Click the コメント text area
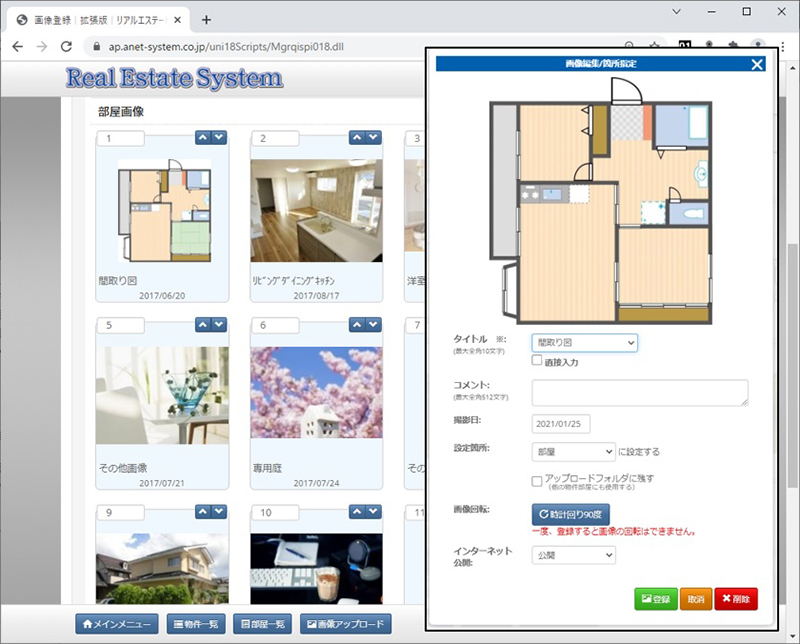 [x=640, y=393]
